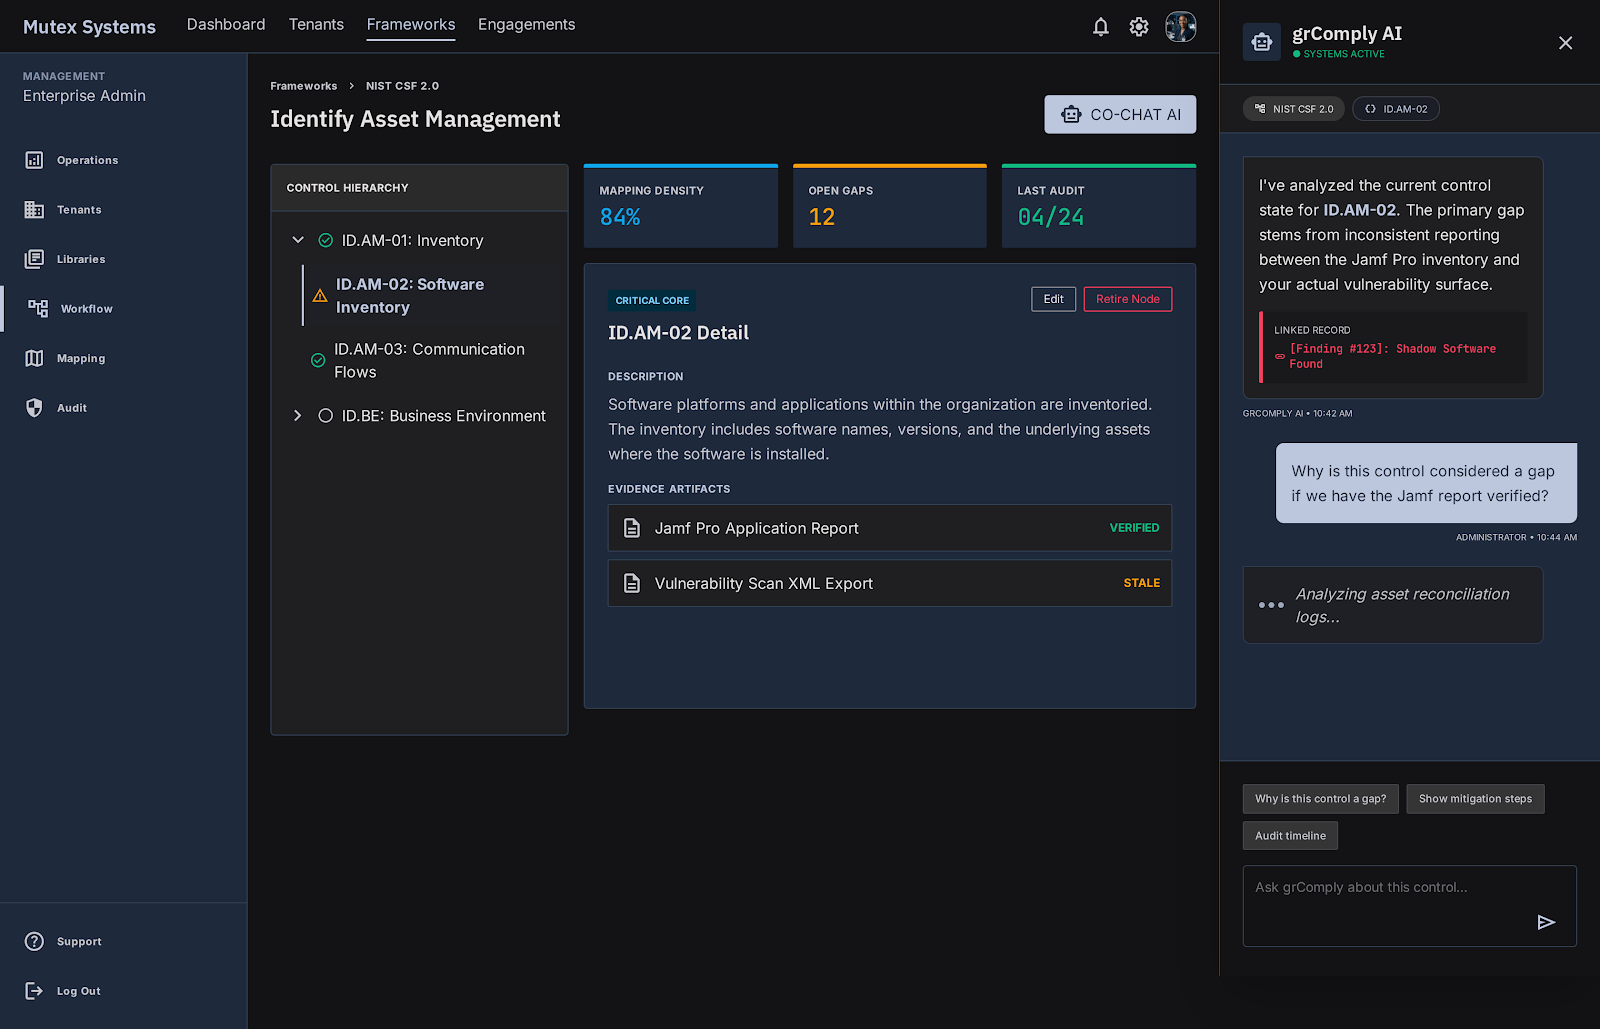Click the CONTROL HIERARCHY panel header
This screenshot has height=1029, width=1600.
click(x=419, y=188)
